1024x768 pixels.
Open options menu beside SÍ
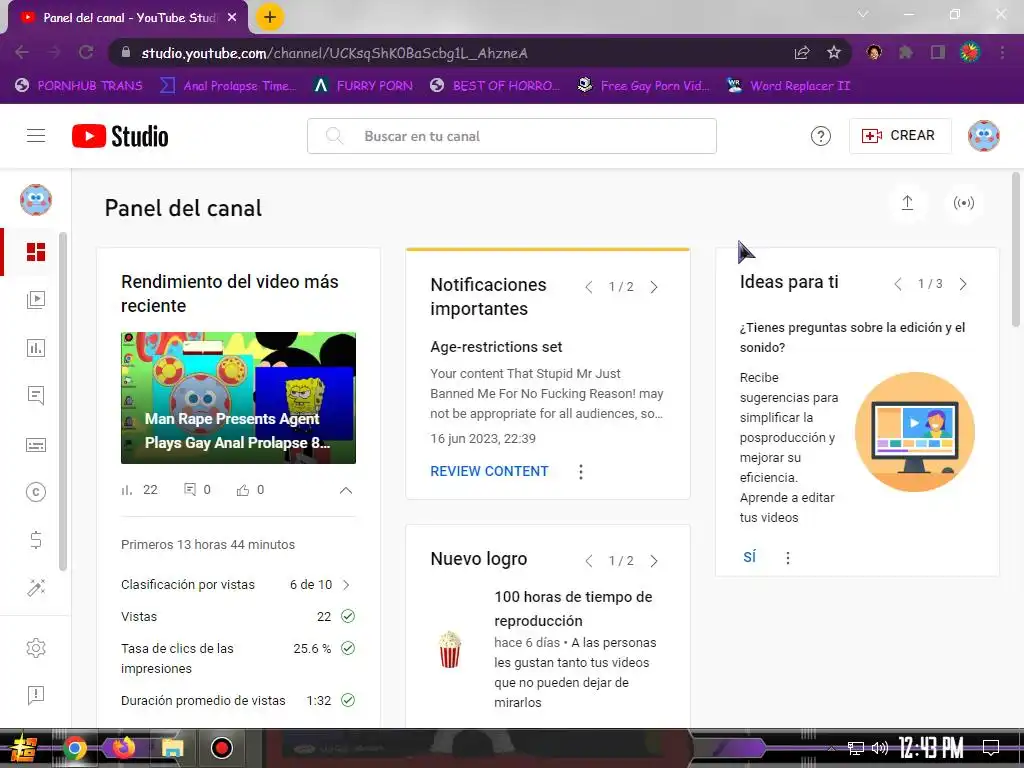point(788,558)
